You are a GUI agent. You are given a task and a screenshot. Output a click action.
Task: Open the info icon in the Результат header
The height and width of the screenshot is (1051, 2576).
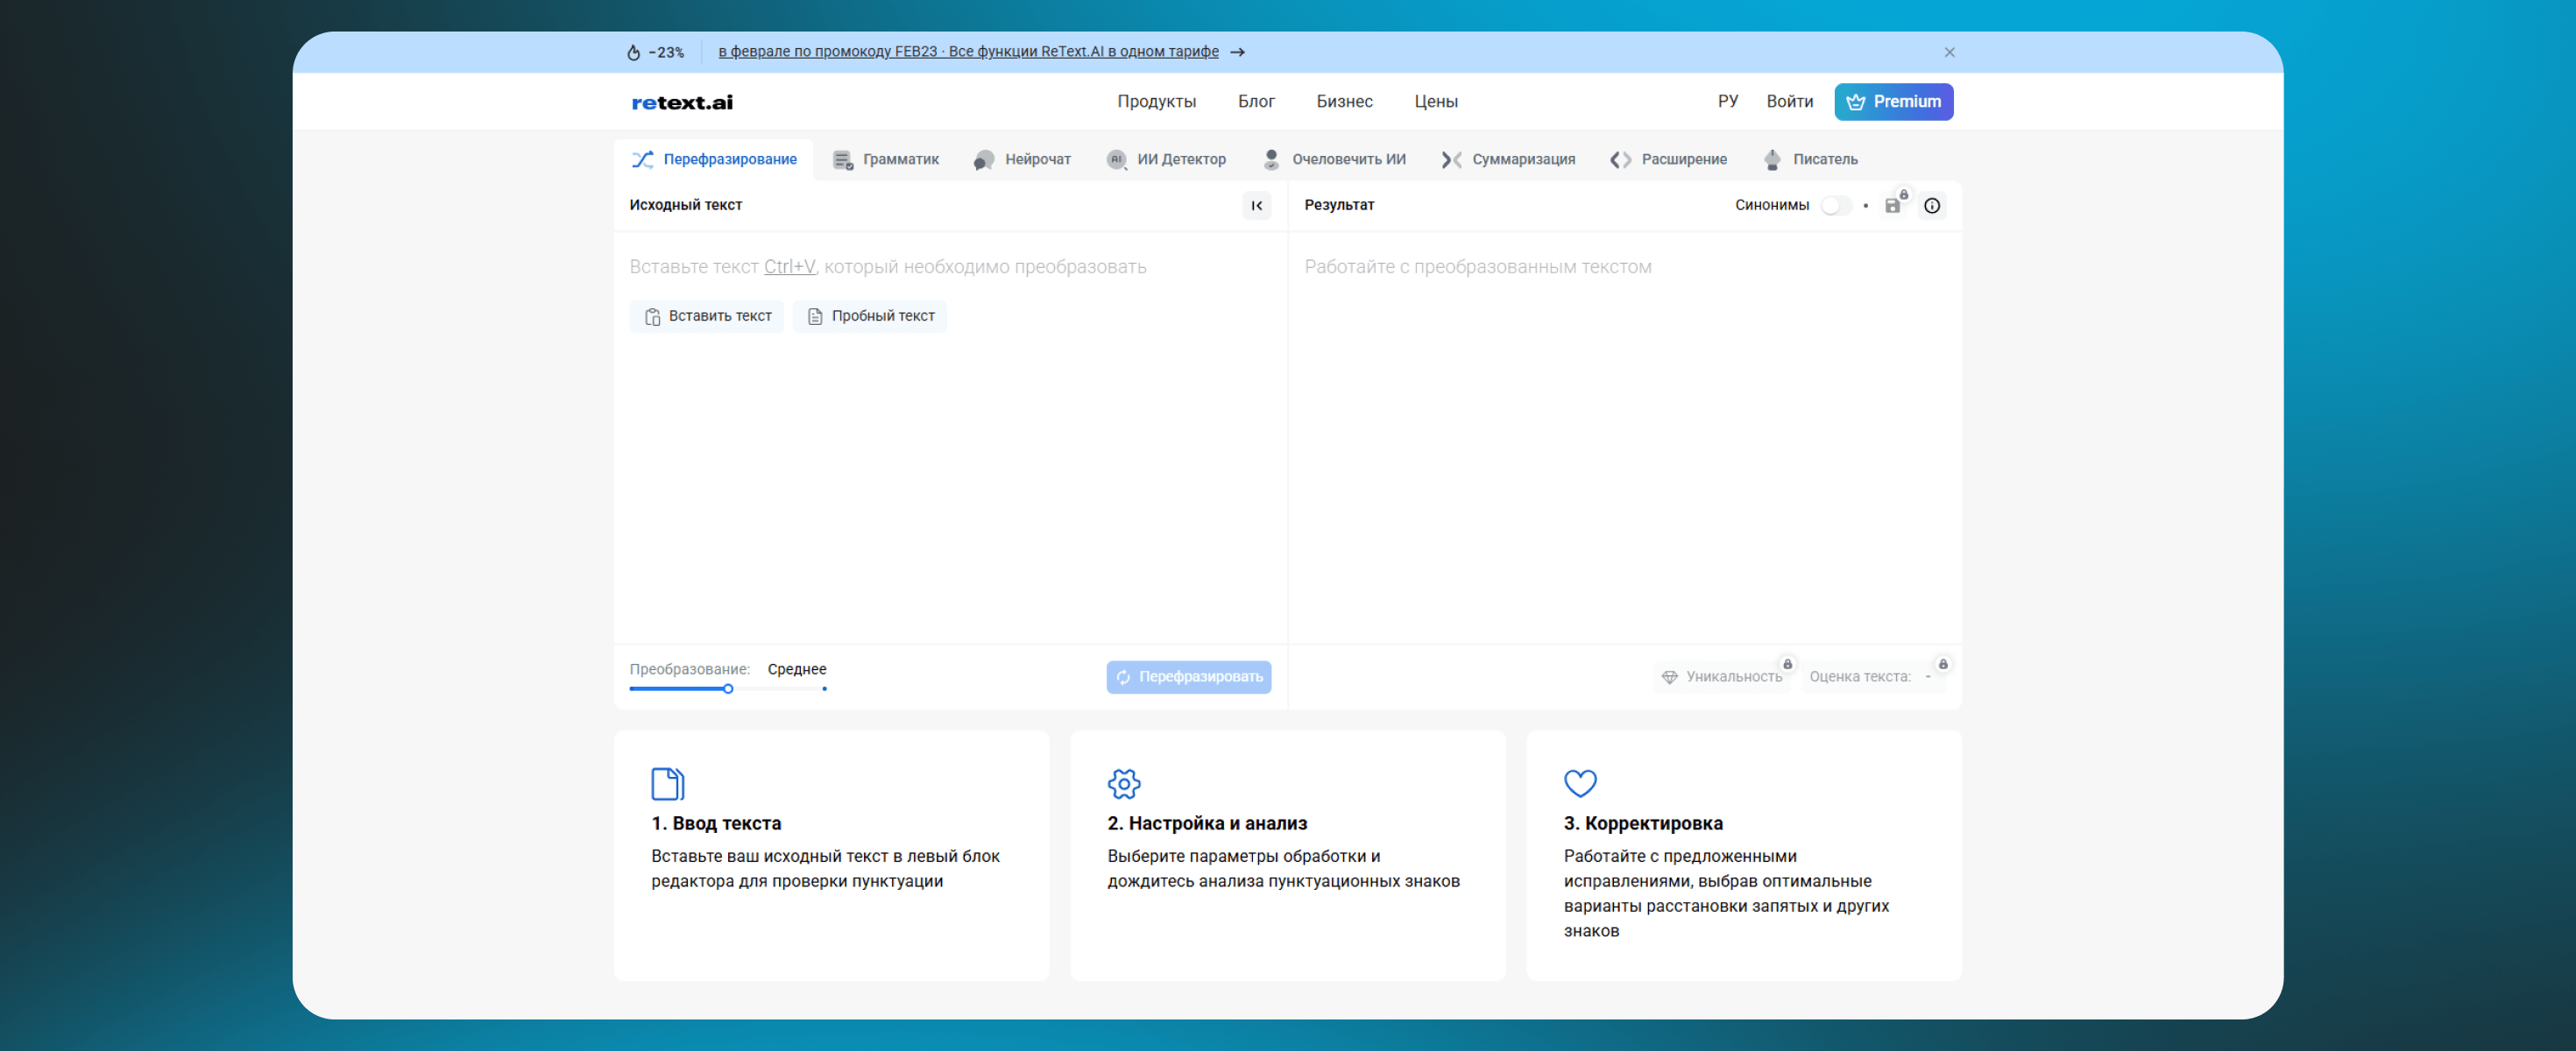pos(1931,206)
